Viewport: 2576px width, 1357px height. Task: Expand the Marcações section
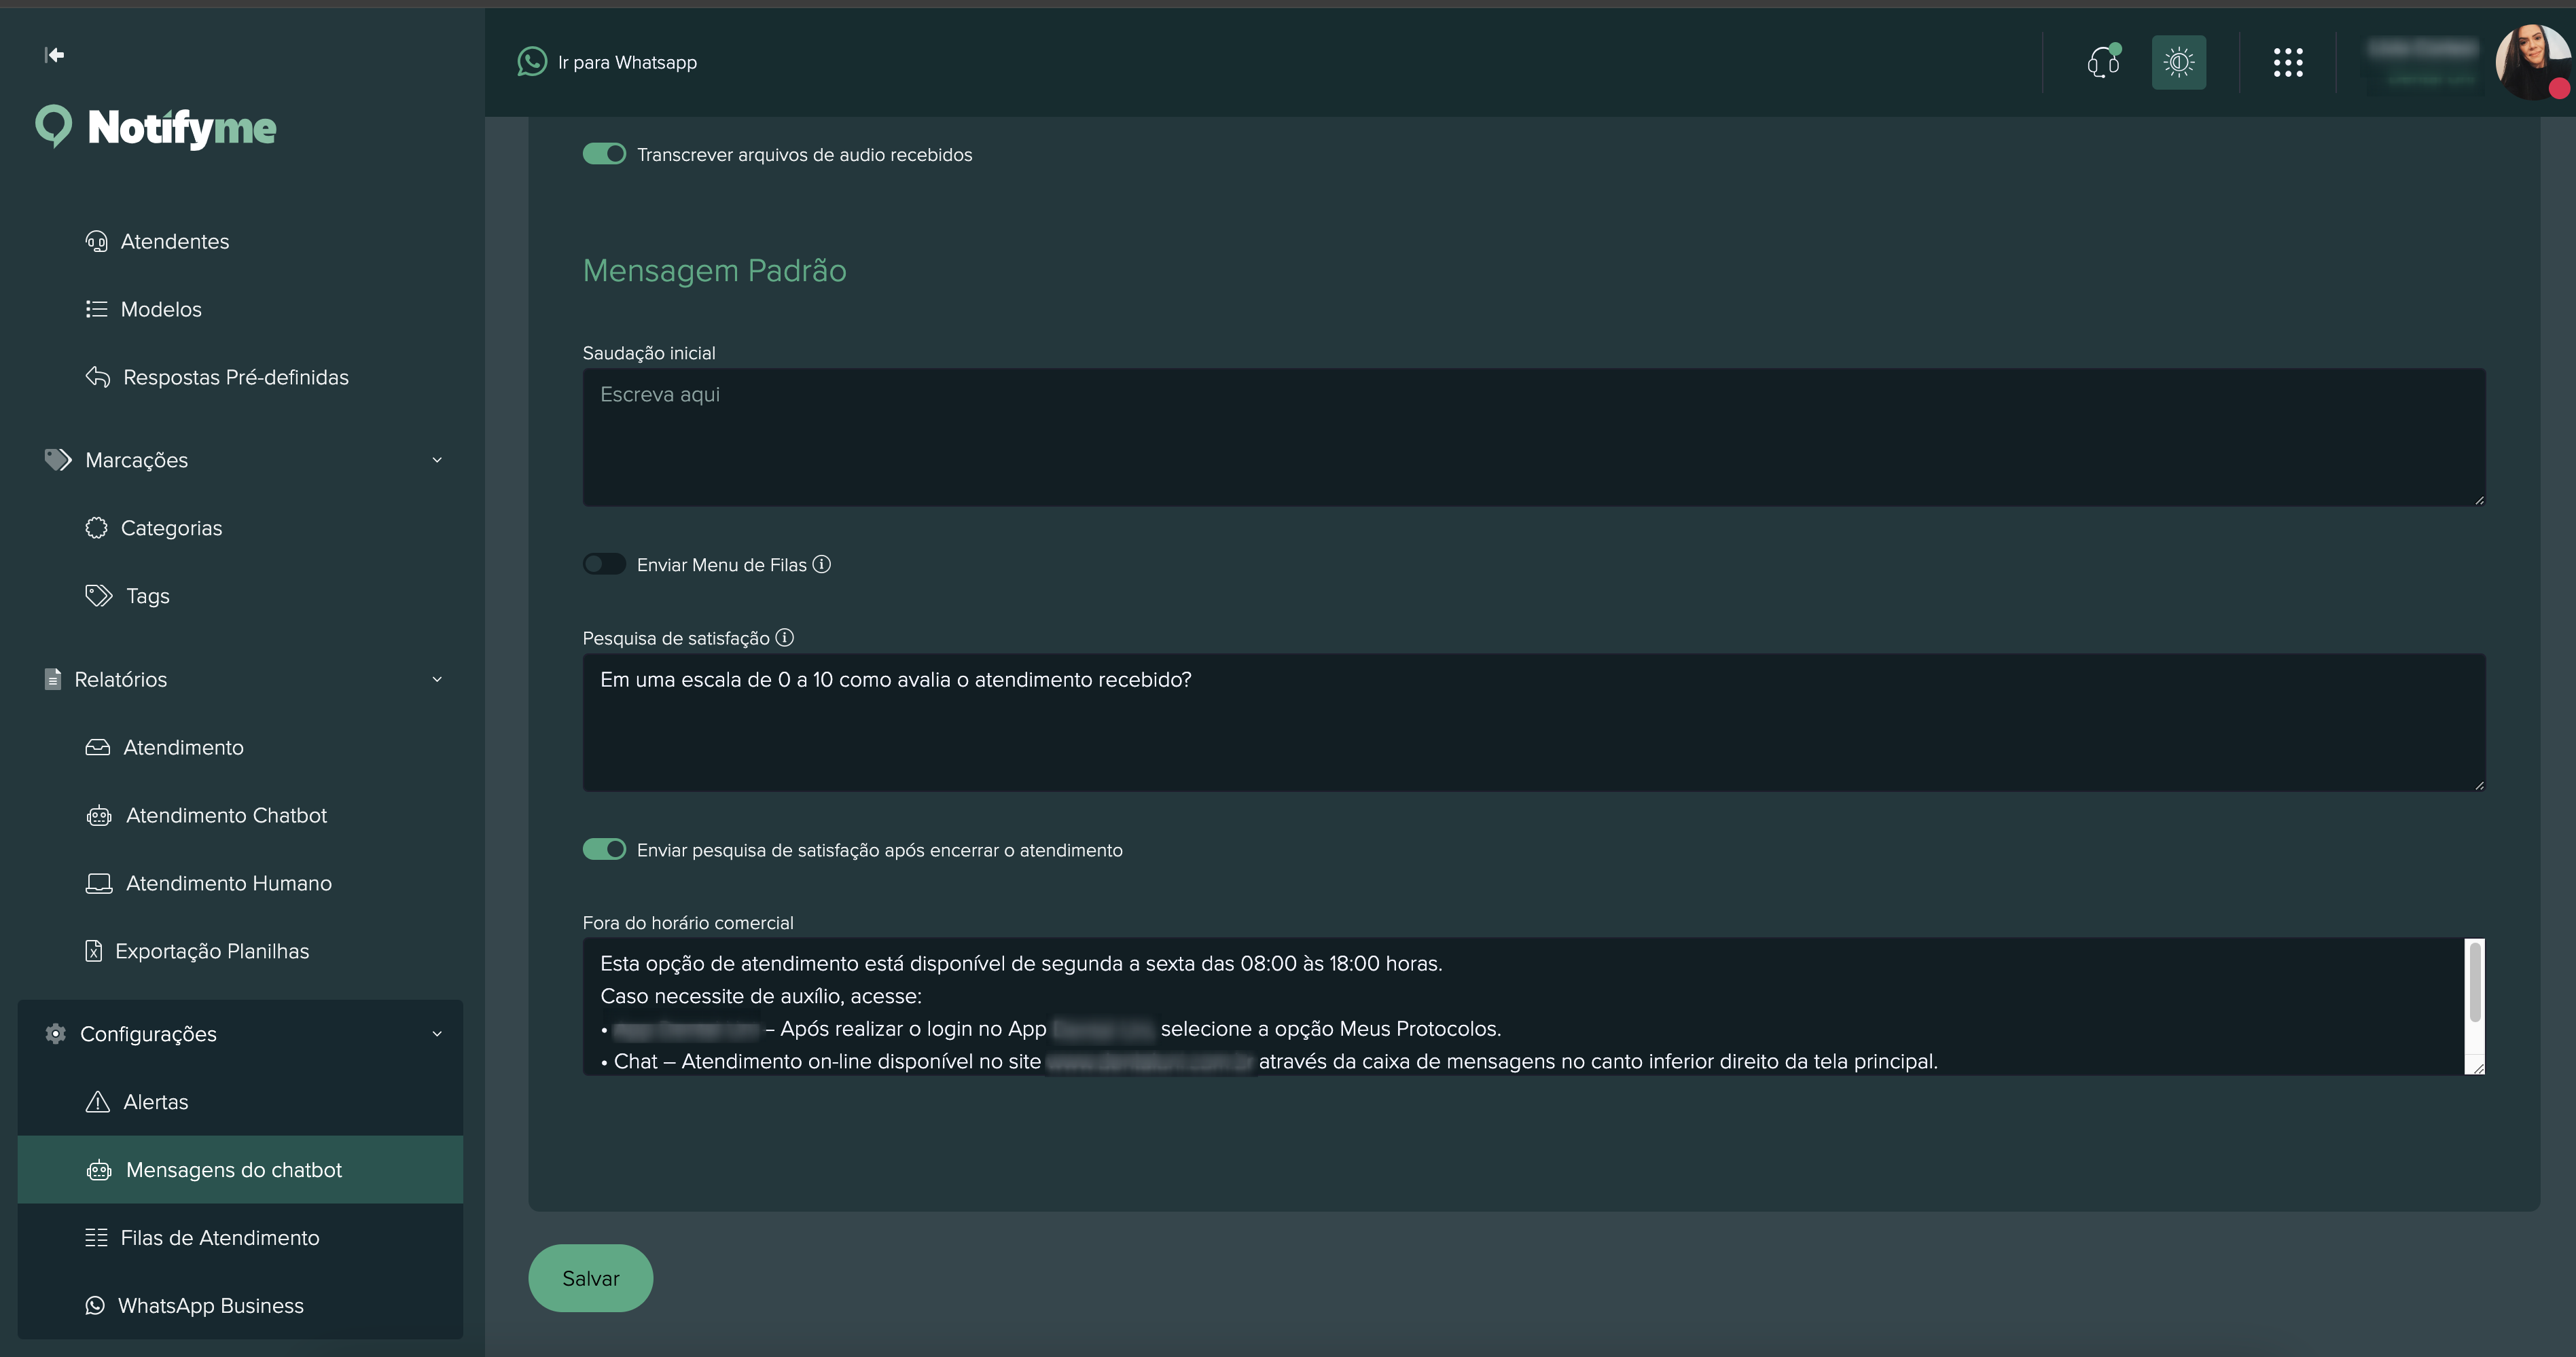click(x=437, y=459)
